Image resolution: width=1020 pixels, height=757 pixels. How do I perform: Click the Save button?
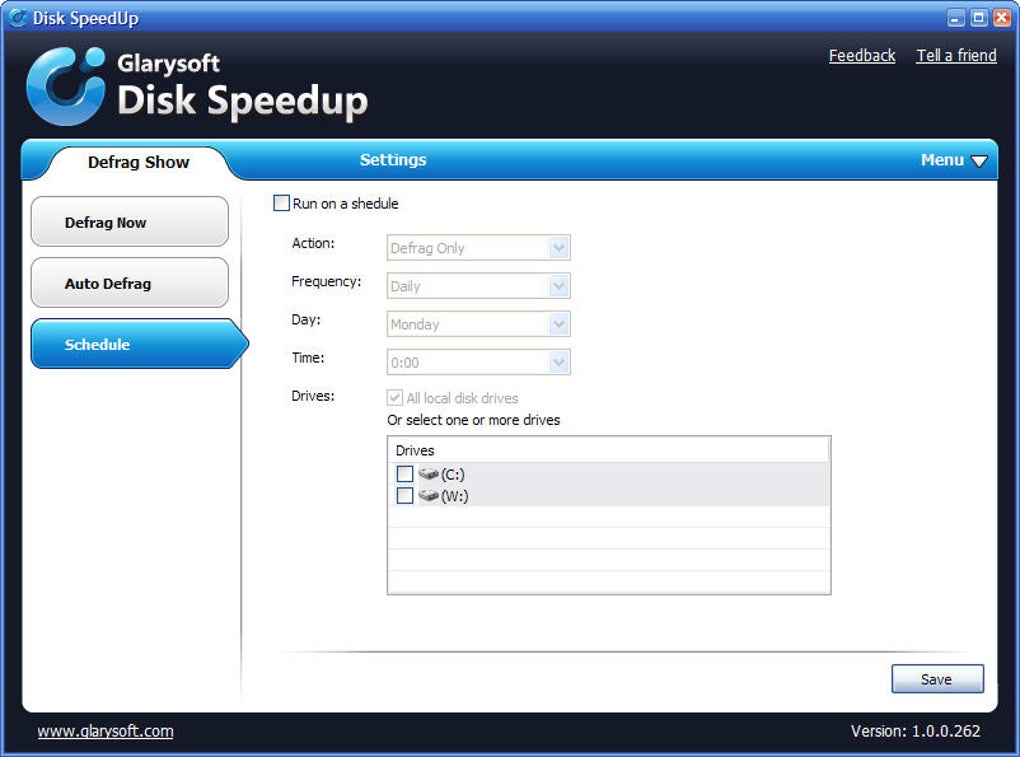(x=937, y=679)
